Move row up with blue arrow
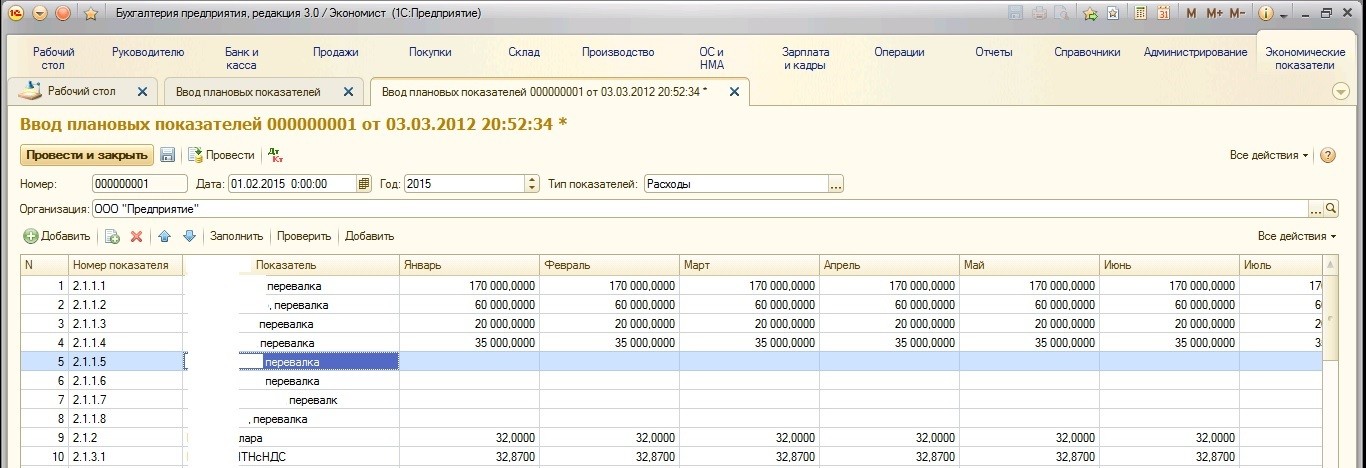 tap(165, 236)
